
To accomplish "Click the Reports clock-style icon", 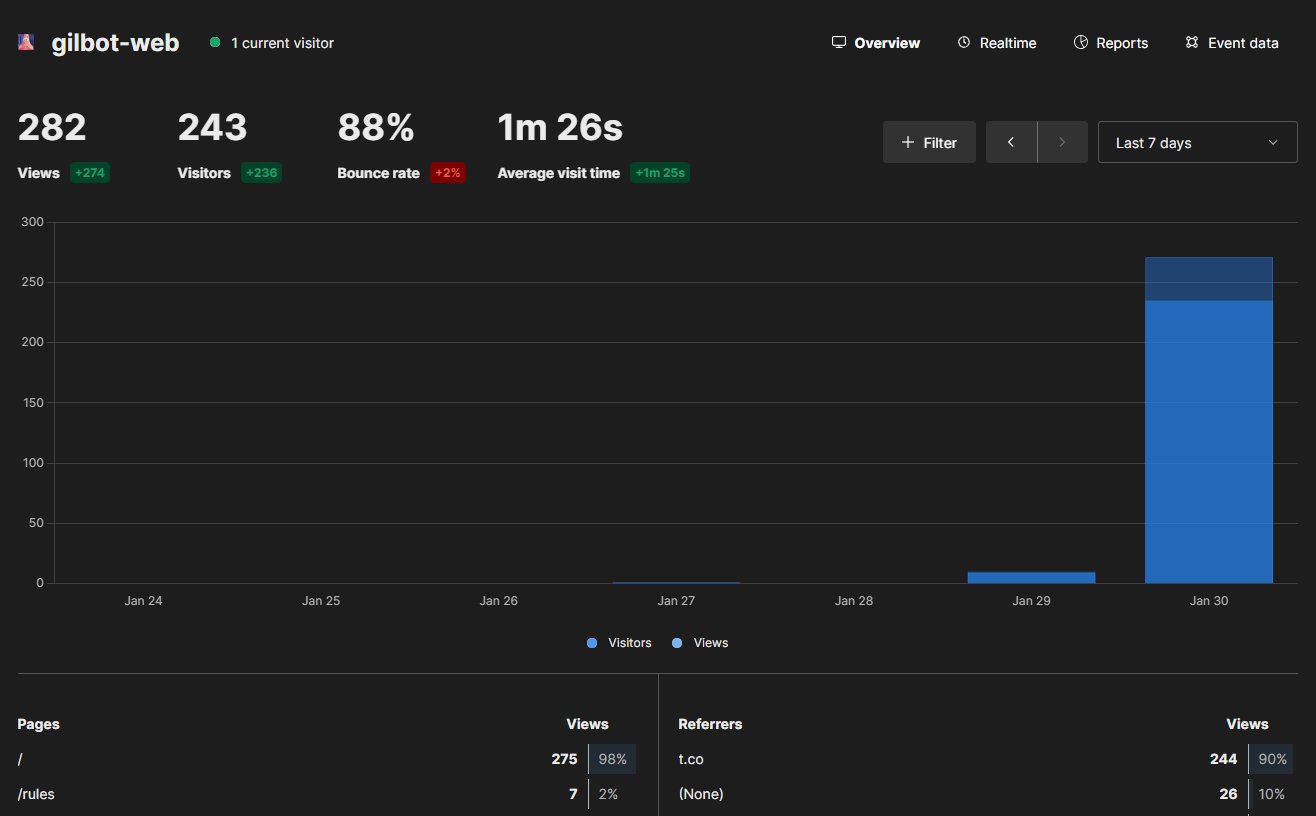I will click(x=1080, y=42).
